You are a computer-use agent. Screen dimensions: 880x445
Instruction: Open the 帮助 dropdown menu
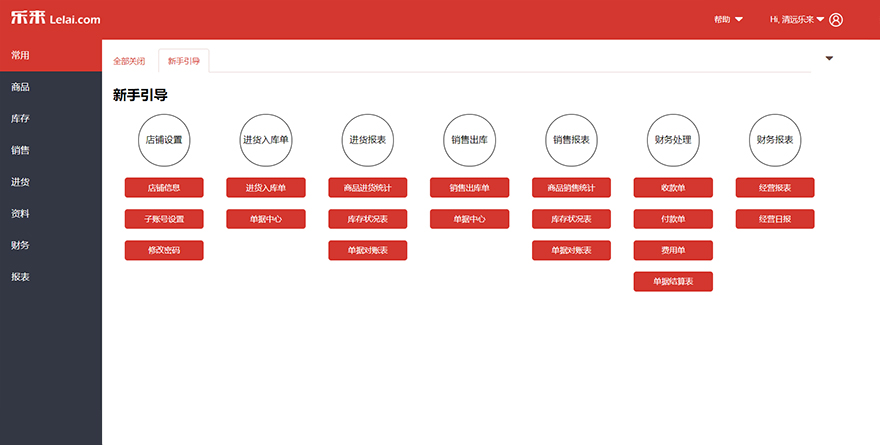click(x=728, y=20)
